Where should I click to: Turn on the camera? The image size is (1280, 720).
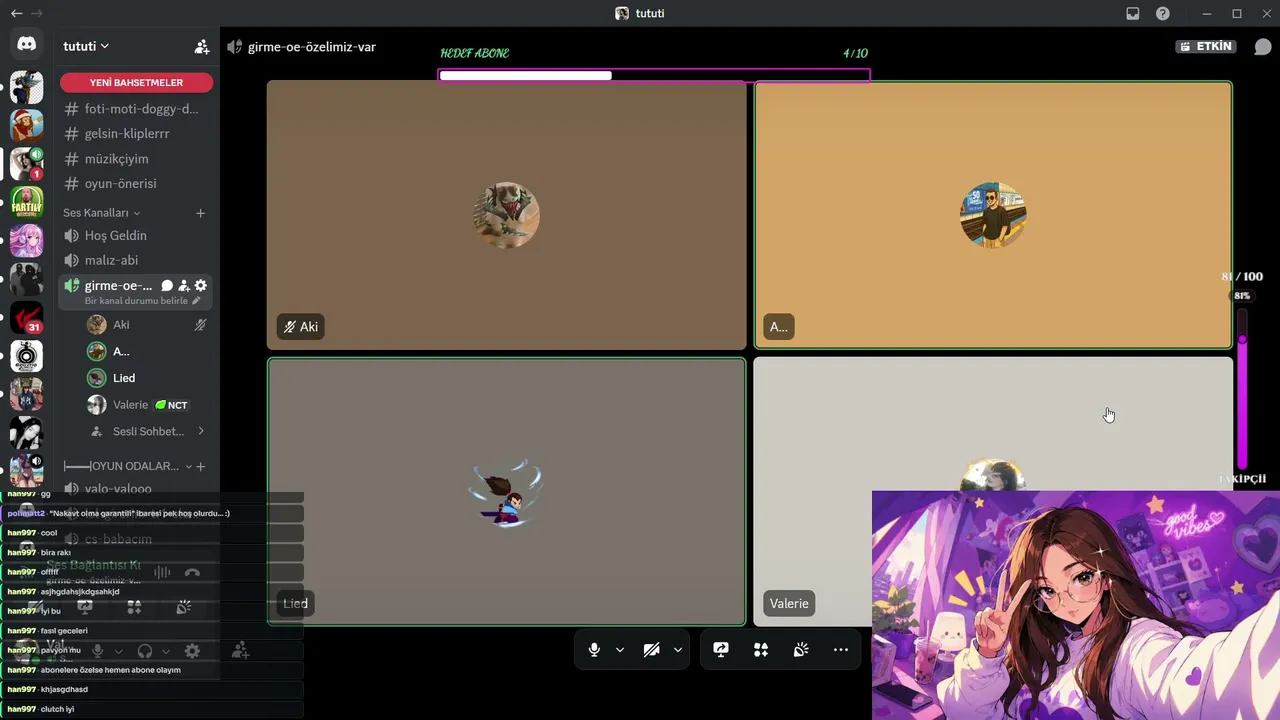[x=652, y=650]
